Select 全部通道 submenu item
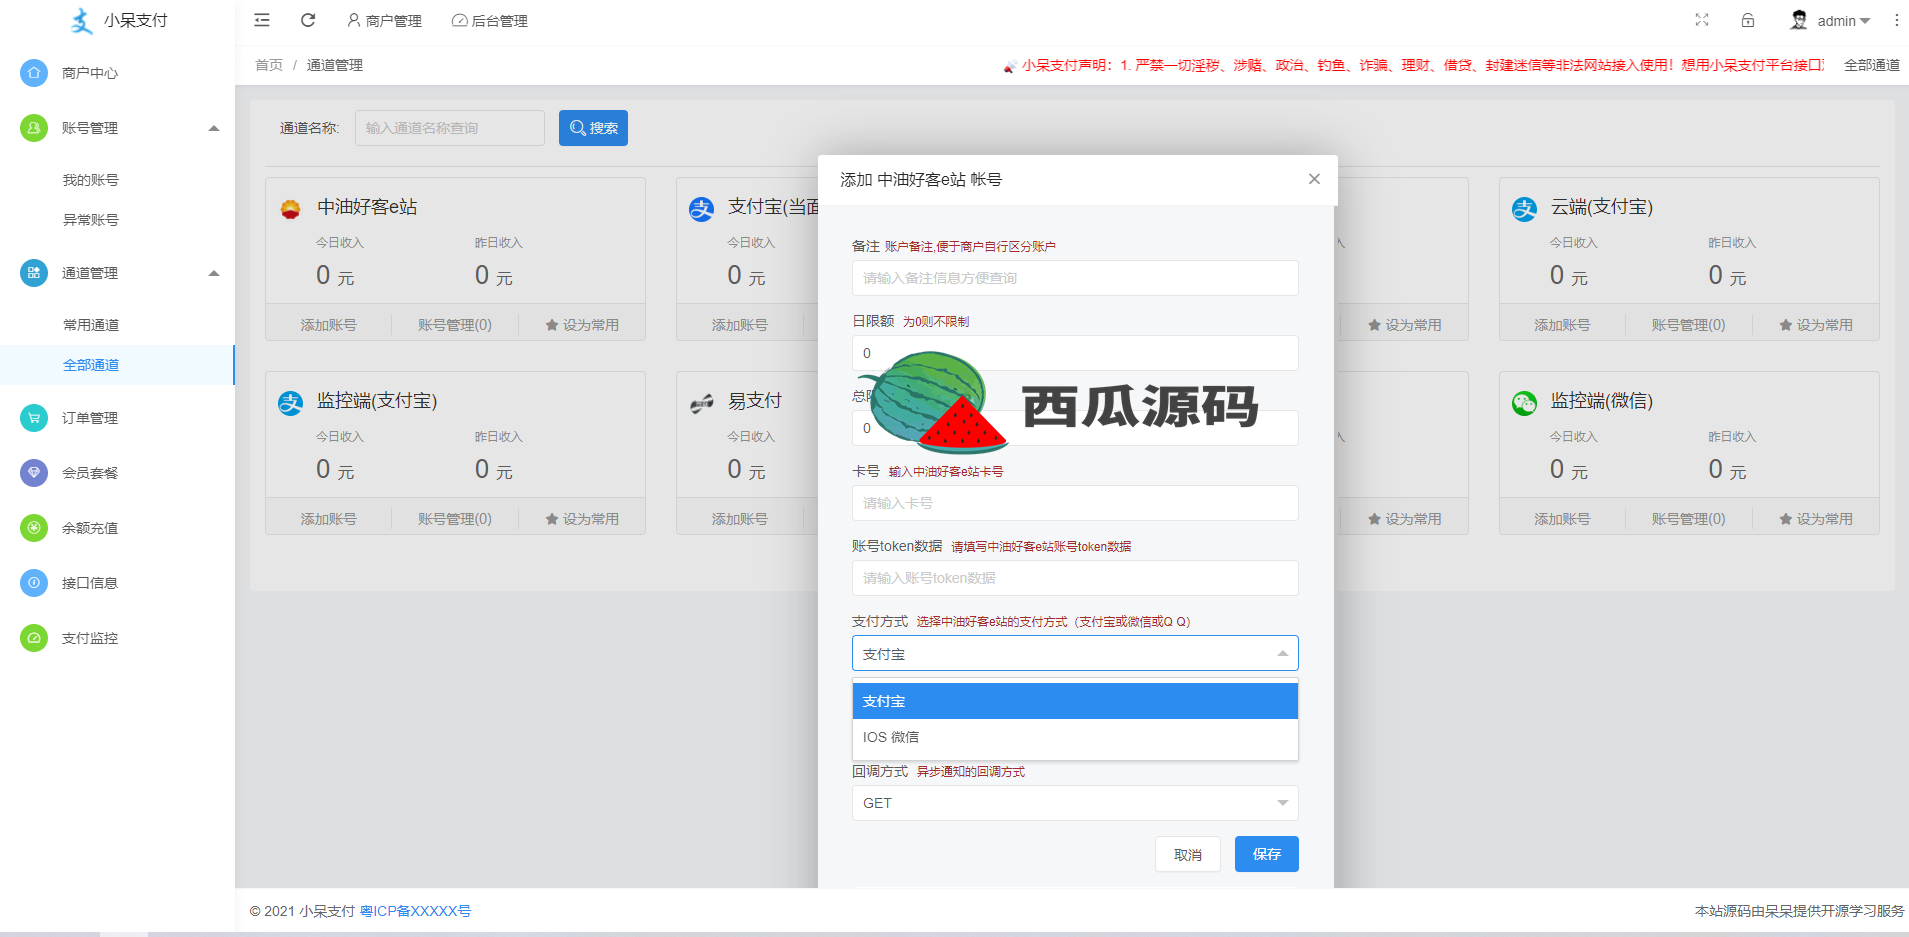This screenshot has width=1909, height=937. point(117,365)
